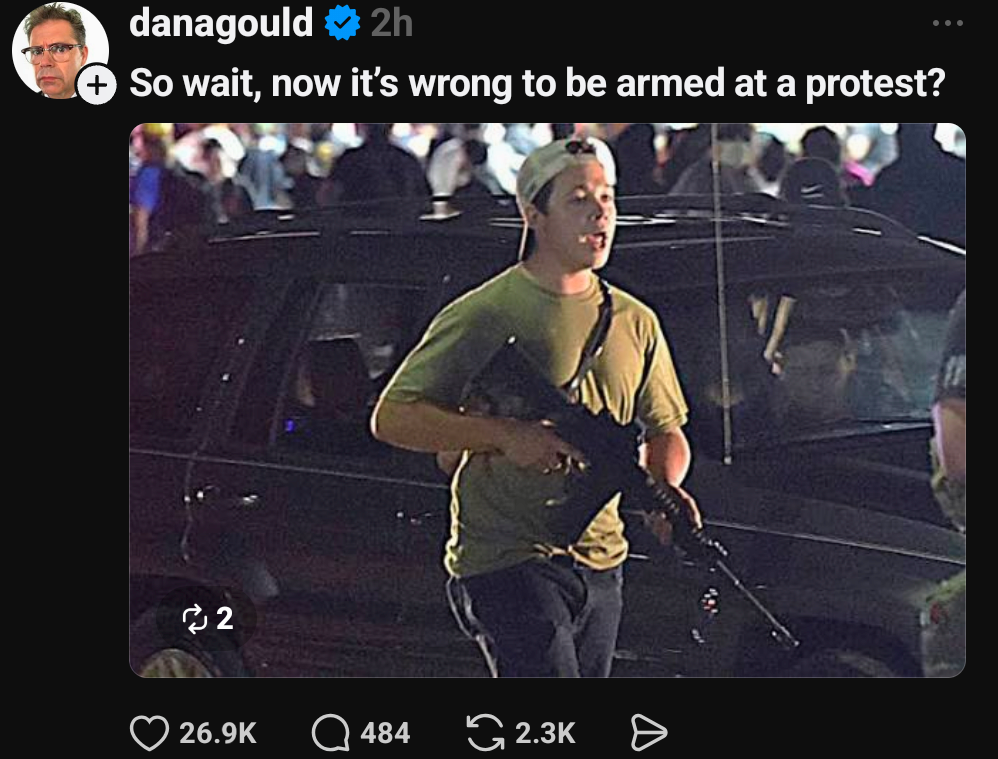Follow danagould with the plus button
The image size is (998, 759).
point(97,85)
